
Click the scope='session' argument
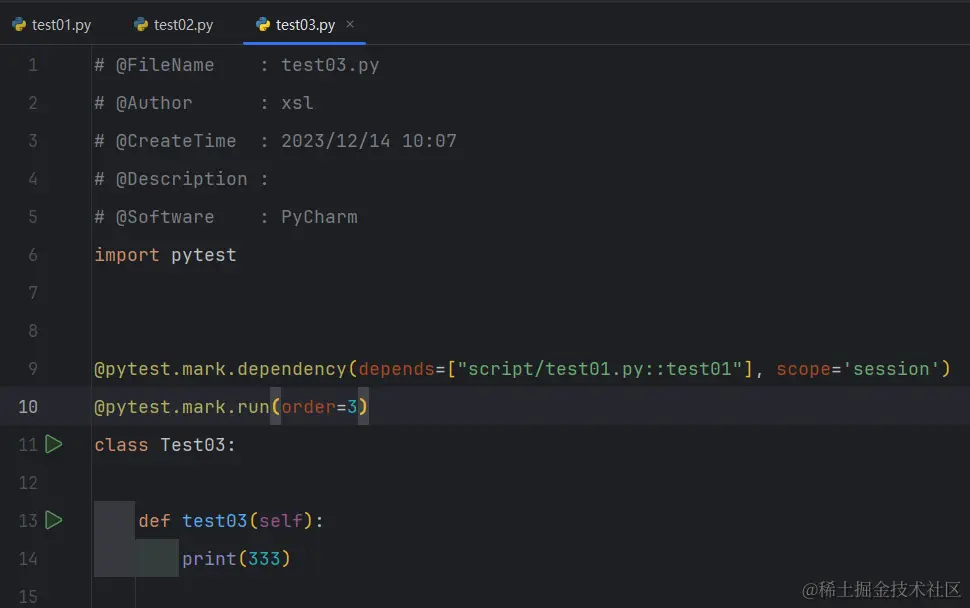point(857,369)
